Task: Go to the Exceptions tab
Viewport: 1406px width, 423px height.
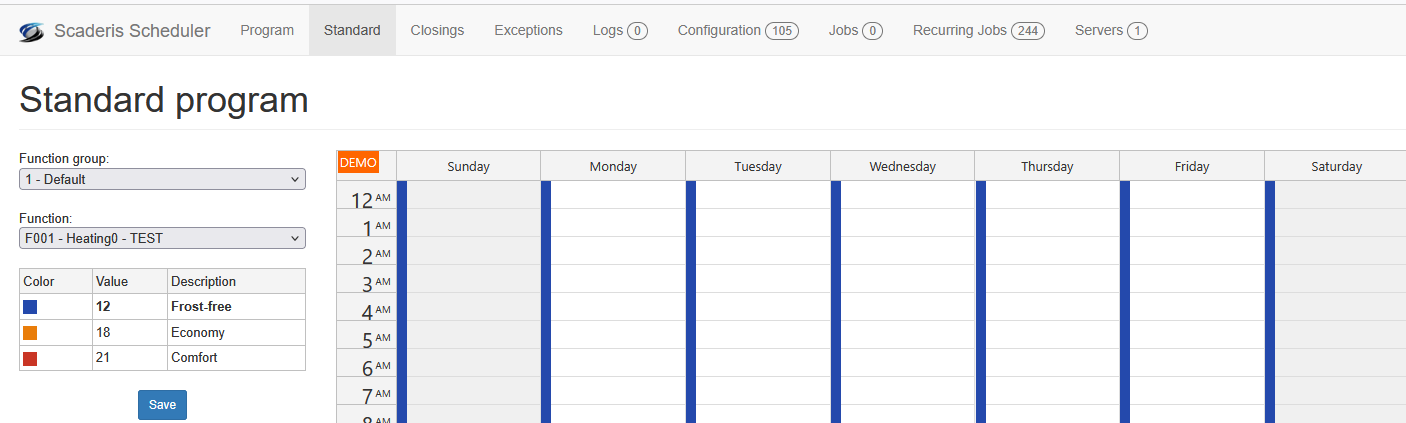Action: 528,30
